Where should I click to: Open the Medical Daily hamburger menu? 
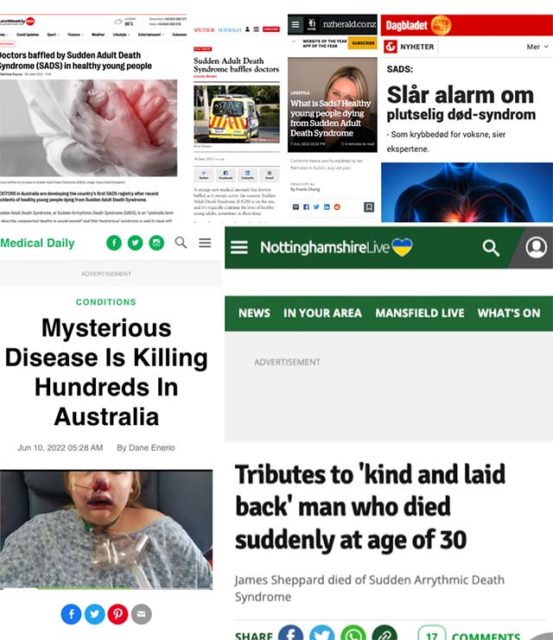(x=205, y=242)
